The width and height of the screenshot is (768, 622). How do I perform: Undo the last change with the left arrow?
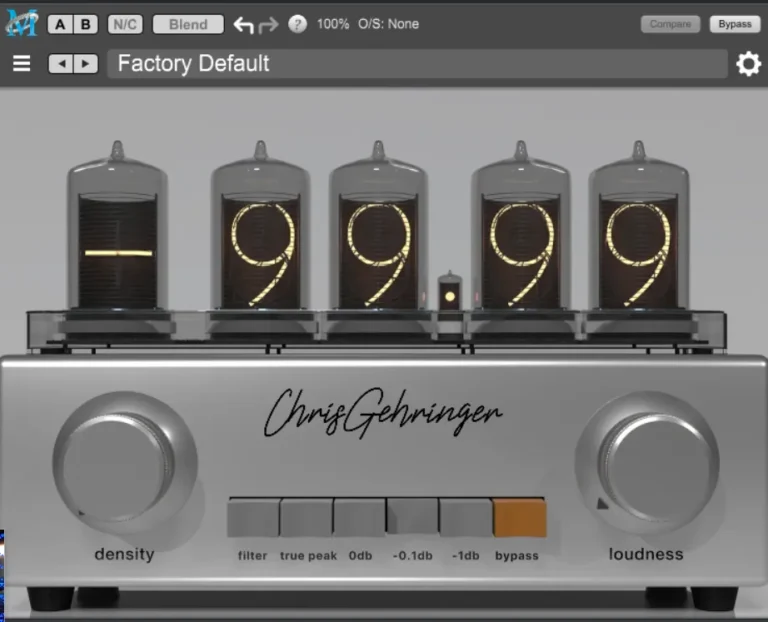click(243, 24)
